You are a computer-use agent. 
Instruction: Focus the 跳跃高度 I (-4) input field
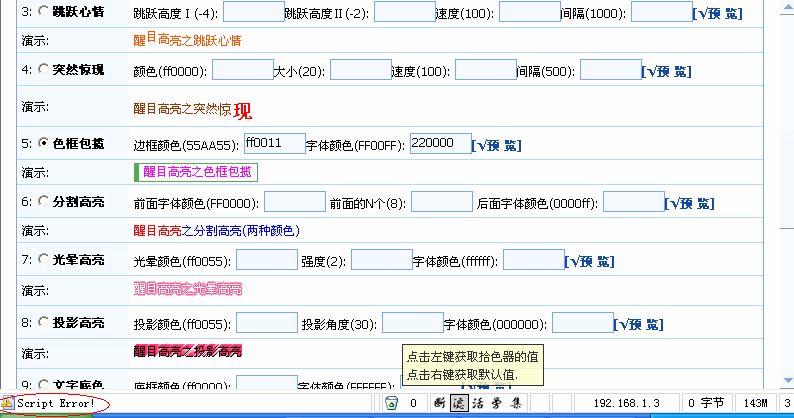pos(254,12)
